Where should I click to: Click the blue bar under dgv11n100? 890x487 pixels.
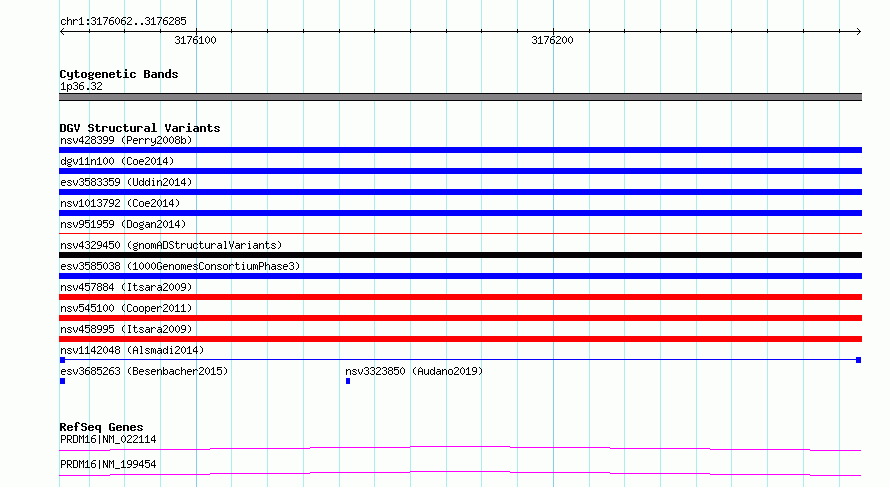[x=460, y=171]
